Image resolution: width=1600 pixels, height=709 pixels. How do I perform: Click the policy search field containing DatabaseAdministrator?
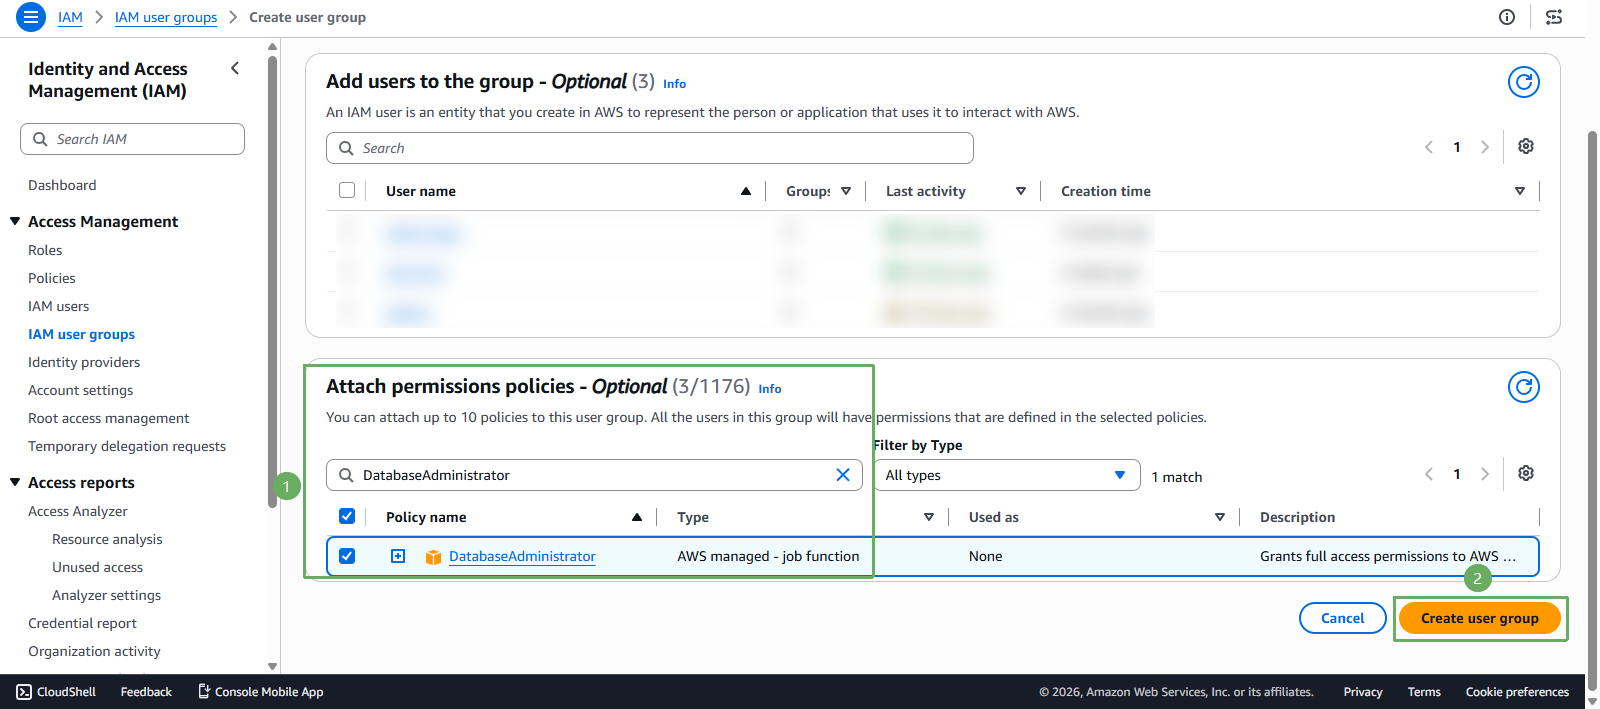[x=594, y=475]
